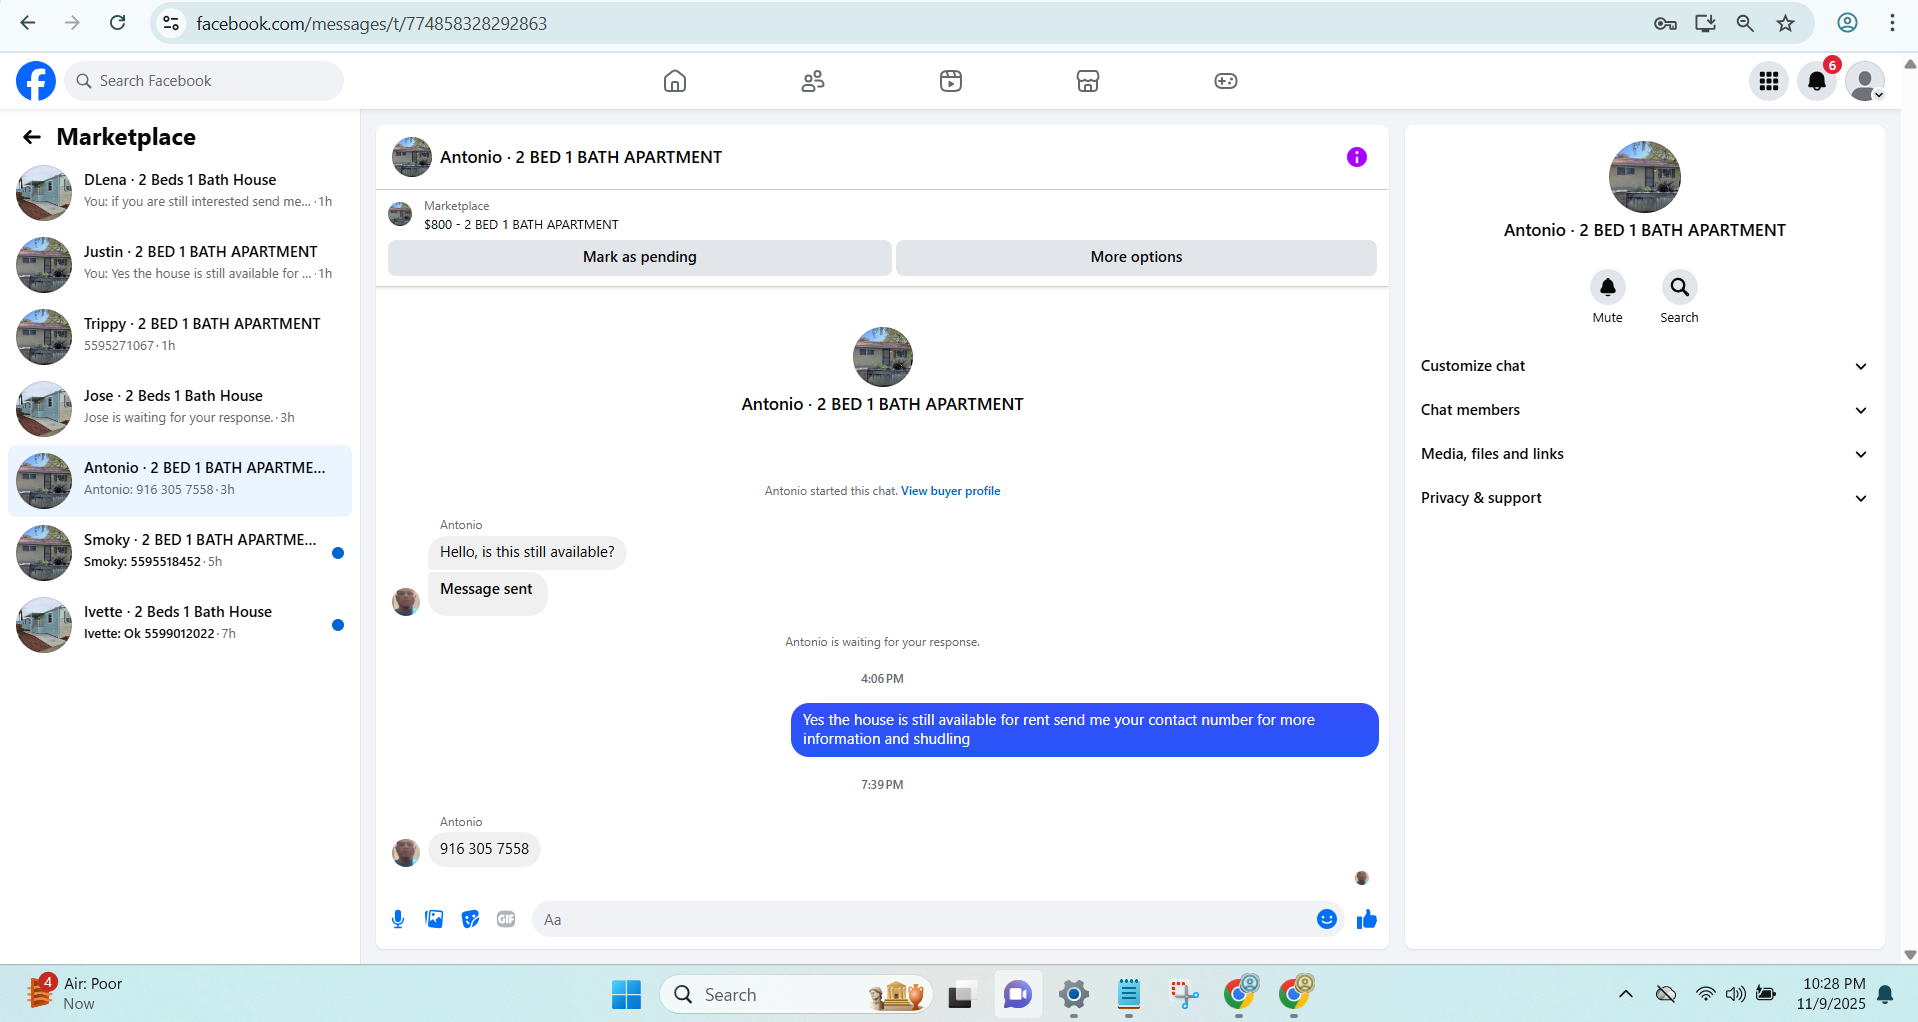This screenshot has width=1918, height=1022.
Task: Click the Facebook logo
Action: pyautogui.click(x=36, y=81)
